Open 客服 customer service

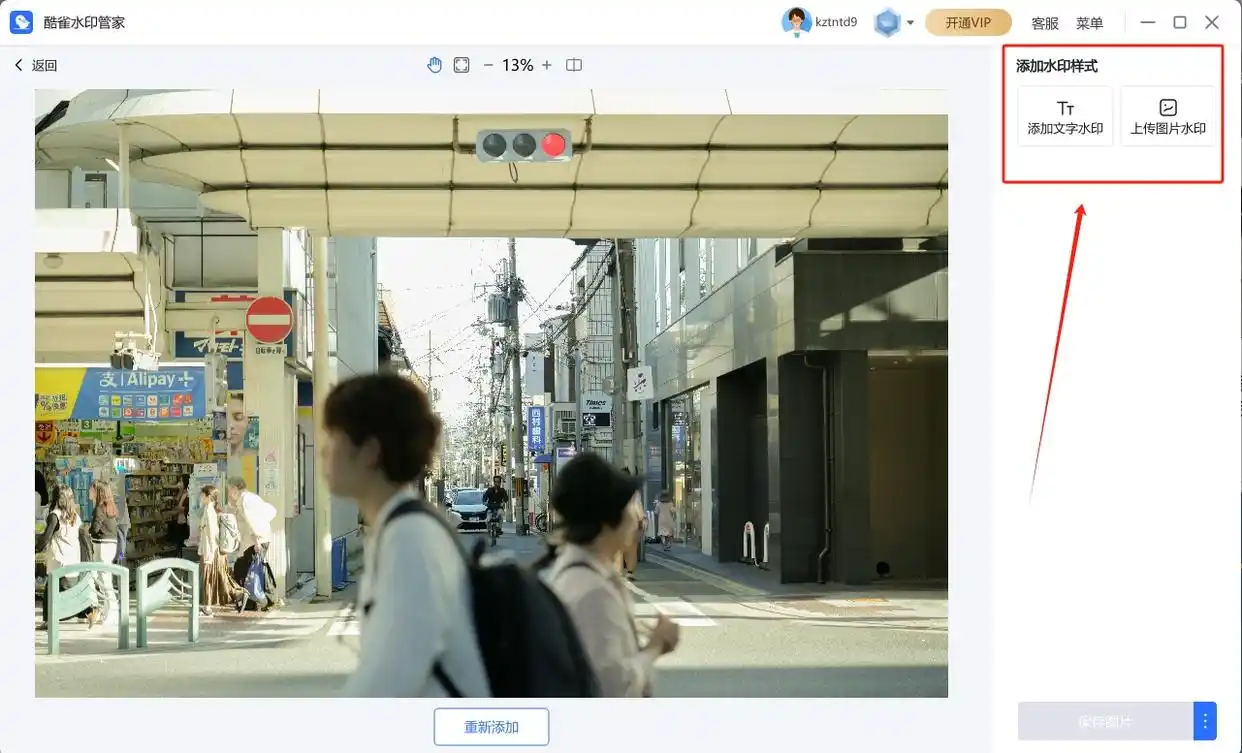click(1045, 23)
